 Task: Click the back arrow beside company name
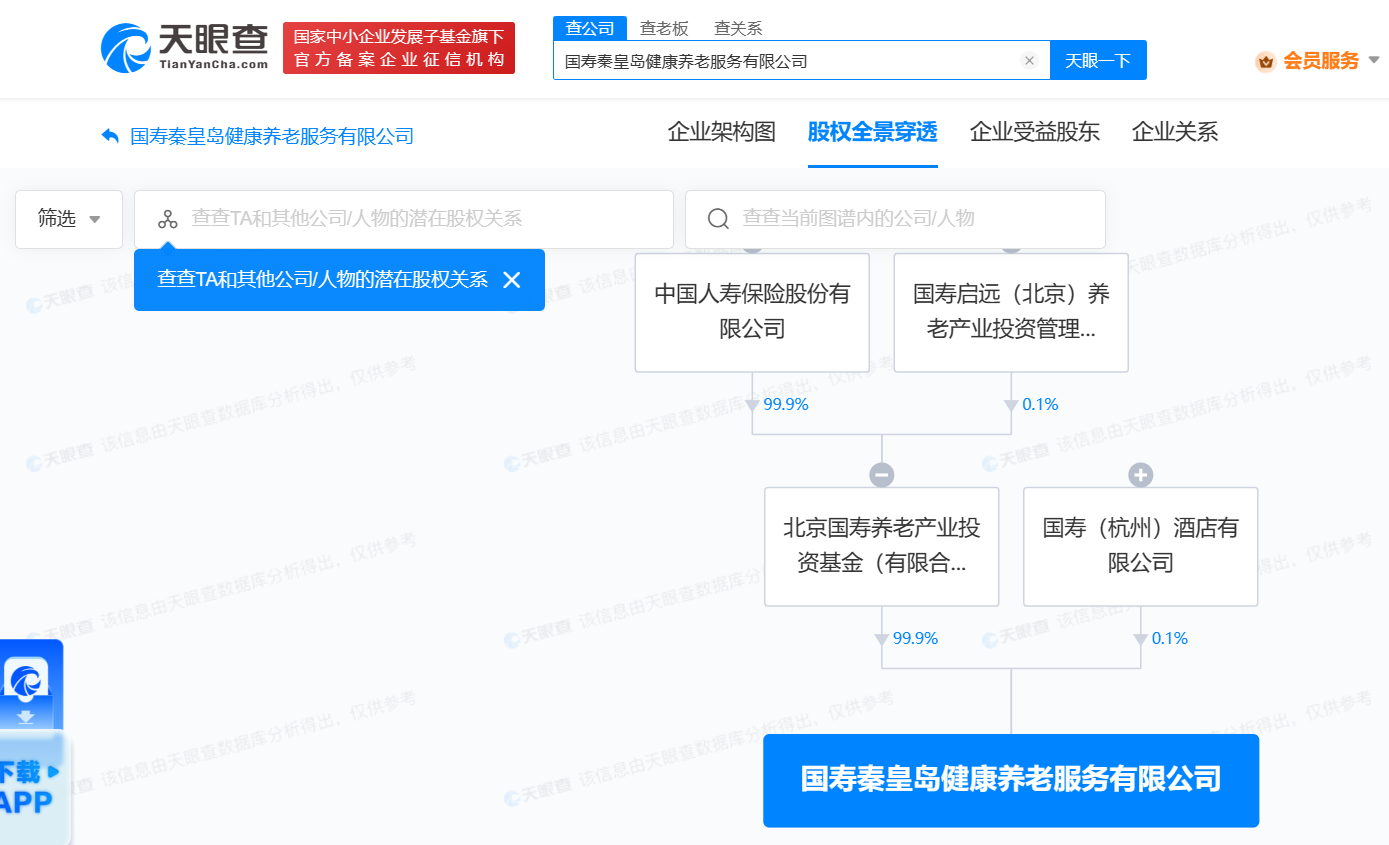tap(110, 136)
